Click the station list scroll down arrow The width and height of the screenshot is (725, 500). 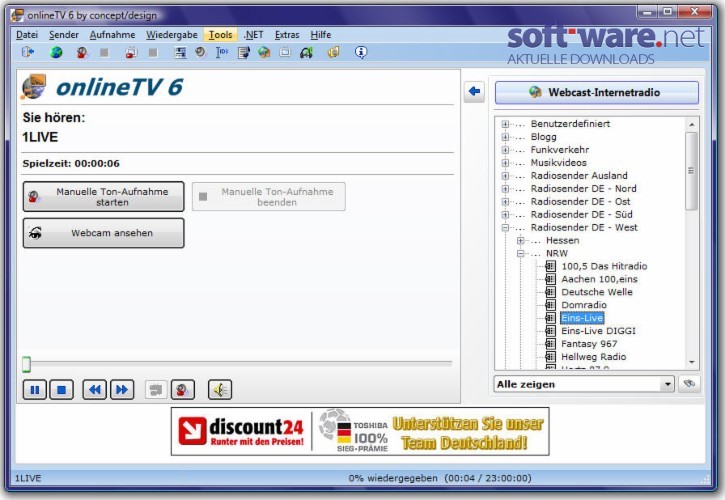[x=692, y=362]
